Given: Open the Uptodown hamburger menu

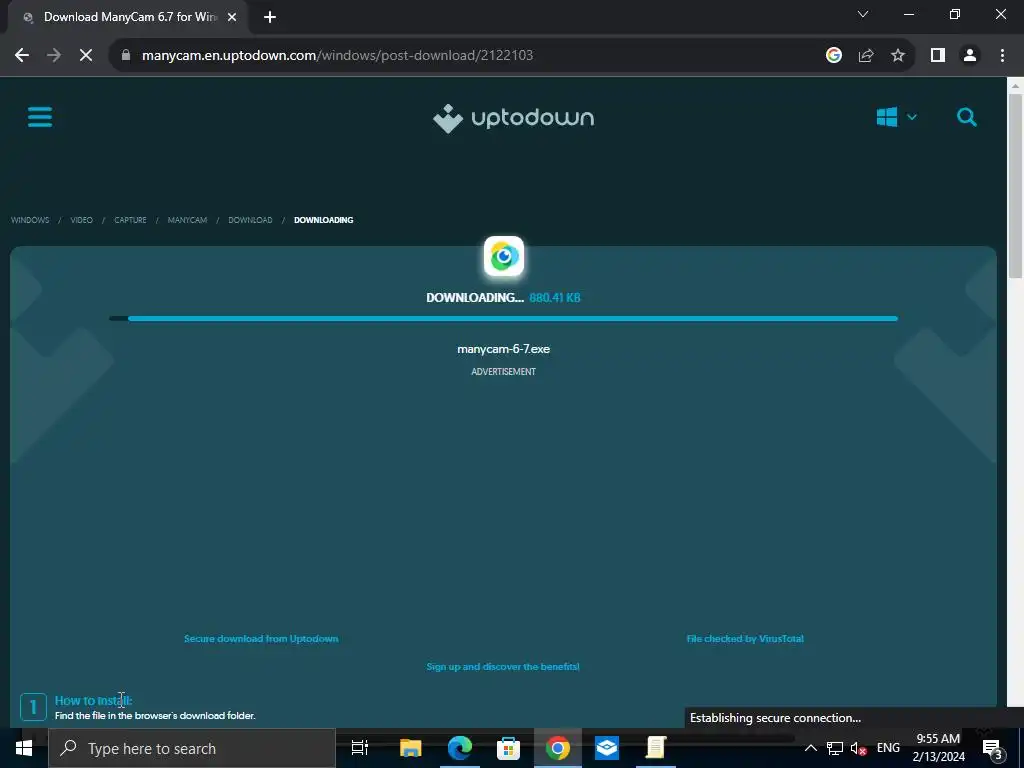Looking at the screenshot, I should pos(40,118).
